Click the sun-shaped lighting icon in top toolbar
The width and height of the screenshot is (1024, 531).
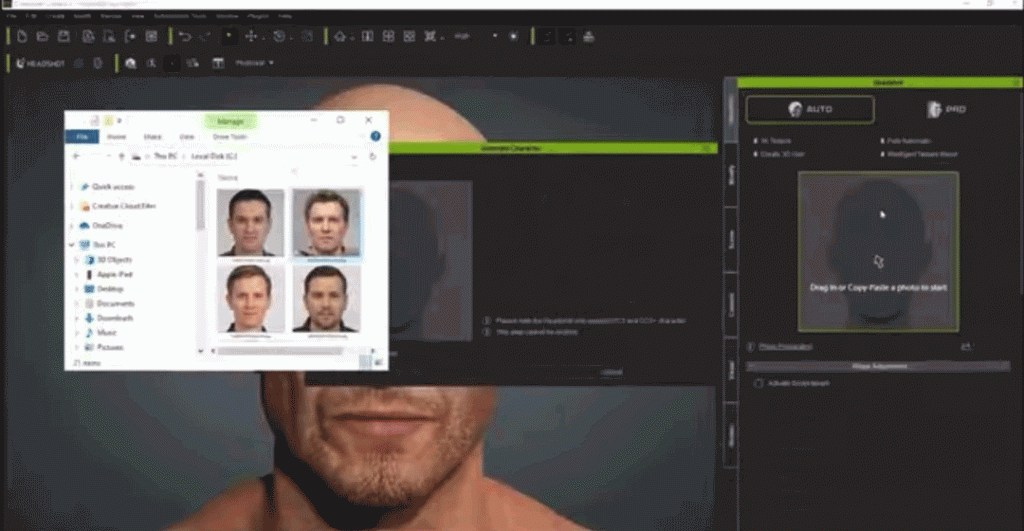(x=514, y=37)
